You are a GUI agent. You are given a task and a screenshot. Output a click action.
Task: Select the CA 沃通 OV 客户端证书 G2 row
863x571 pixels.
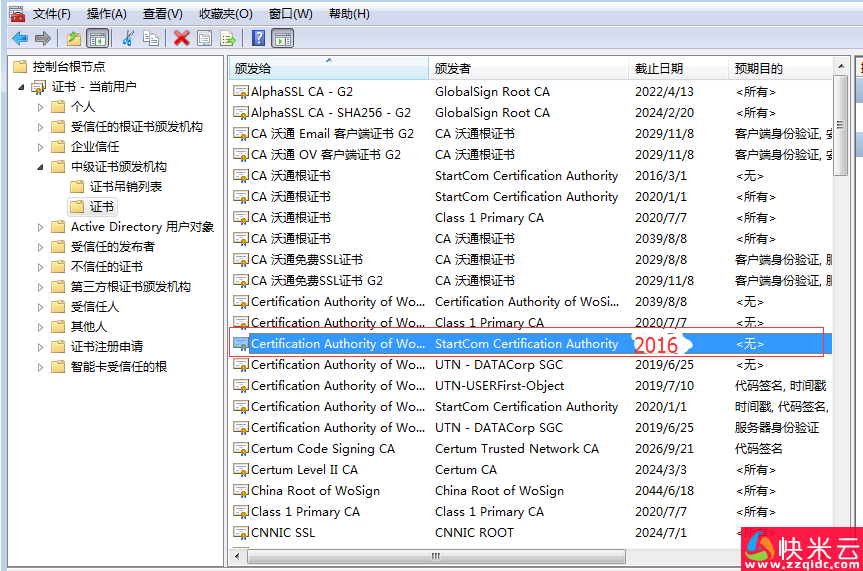tap(531, 155)
